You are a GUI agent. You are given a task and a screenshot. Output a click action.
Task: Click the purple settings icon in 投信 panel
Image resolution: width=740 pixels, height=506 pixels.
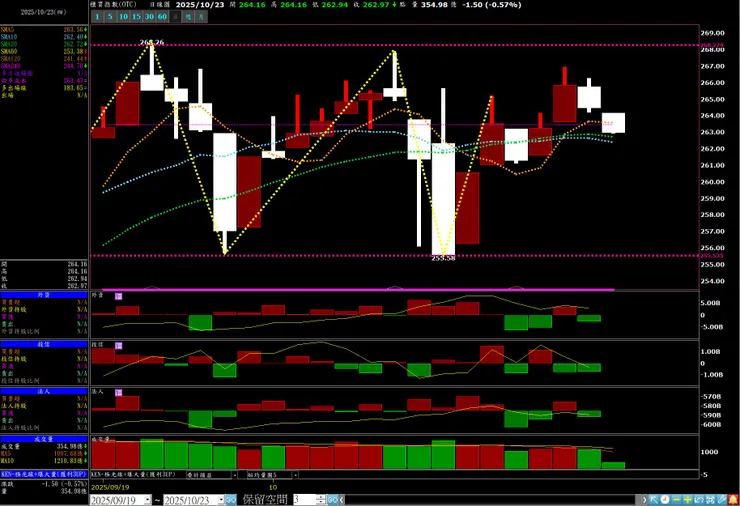coord(118,346)
